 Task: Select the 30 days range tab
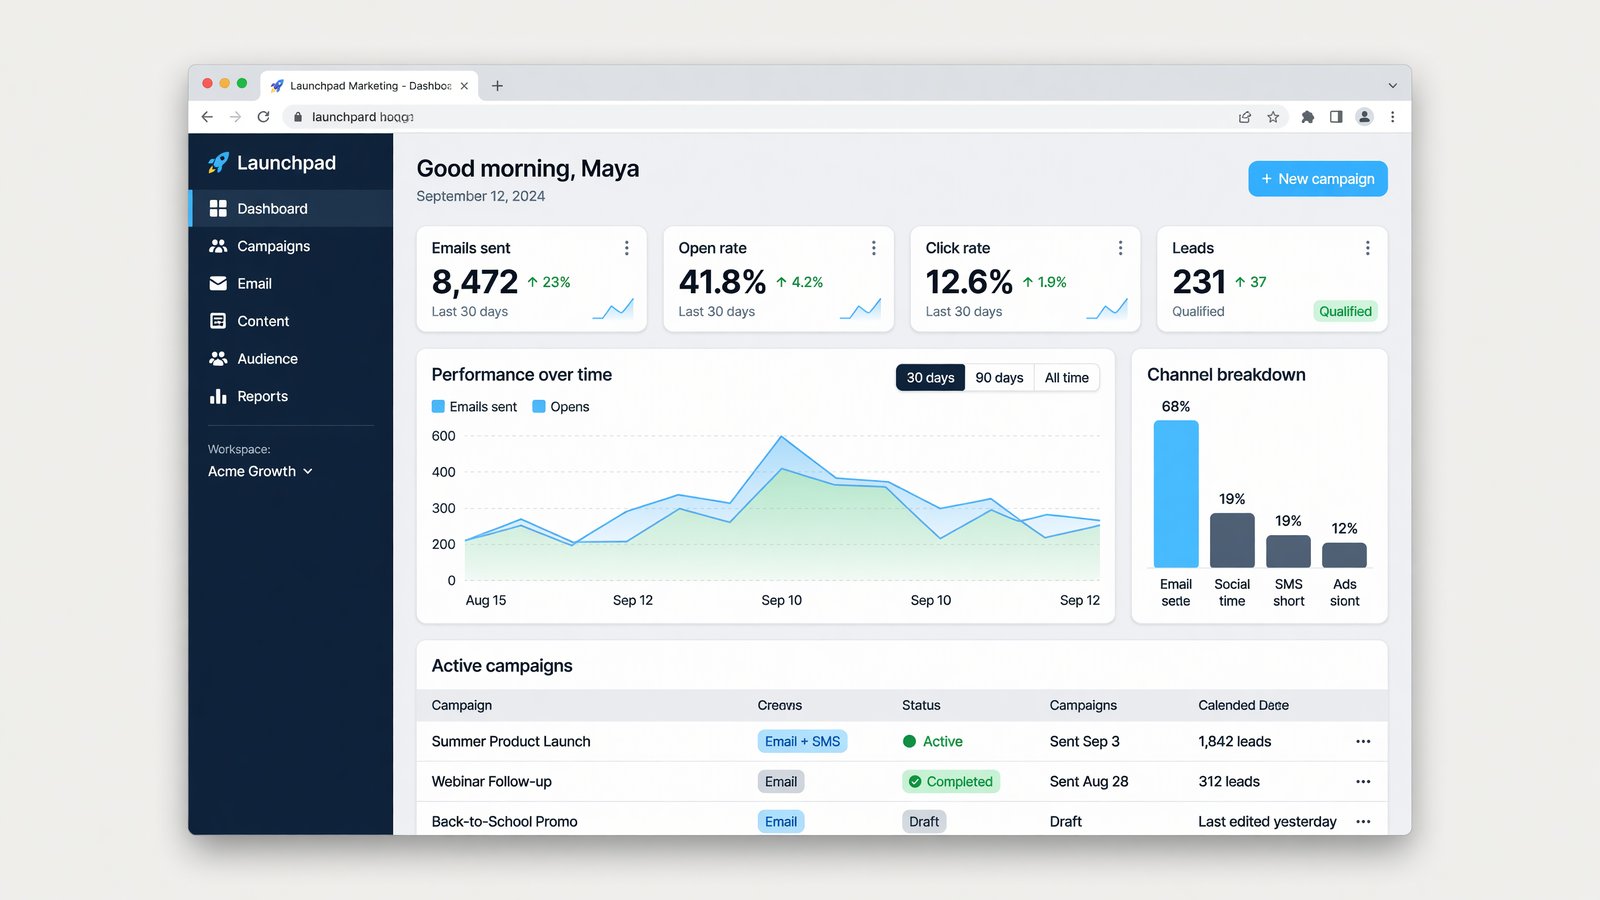(930, 378)
